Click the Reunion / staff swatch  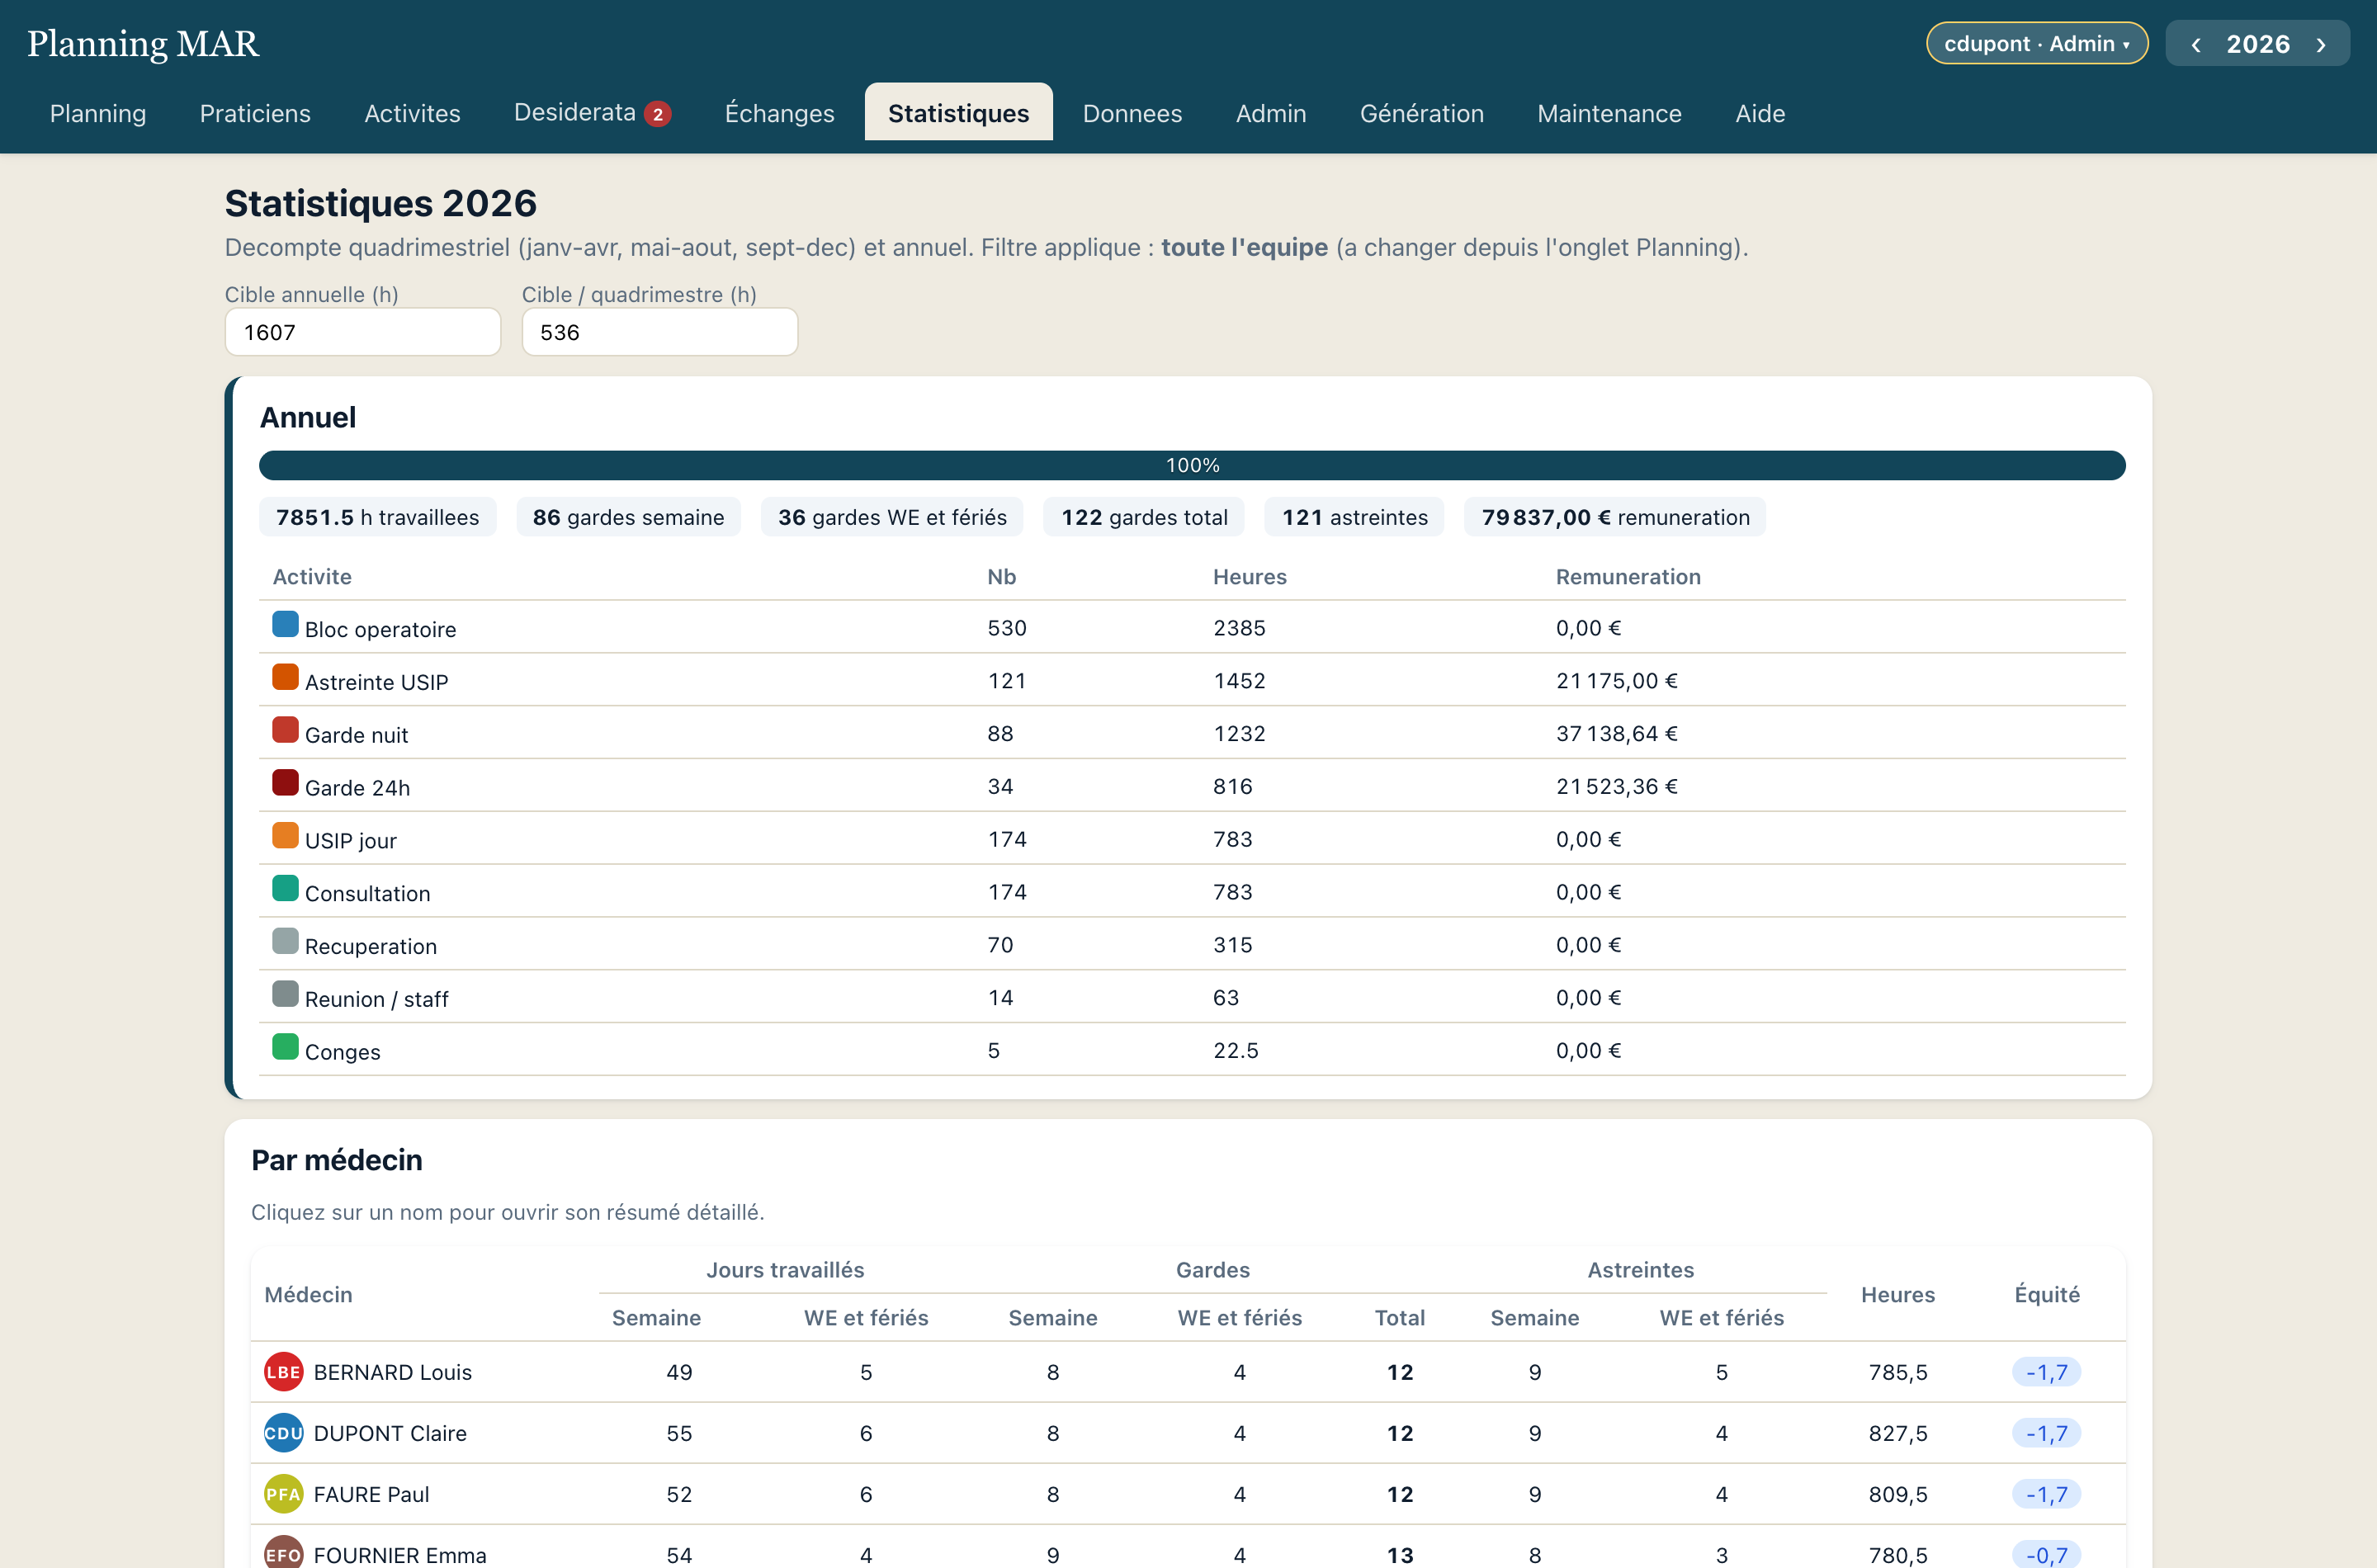tap(285, 995)
